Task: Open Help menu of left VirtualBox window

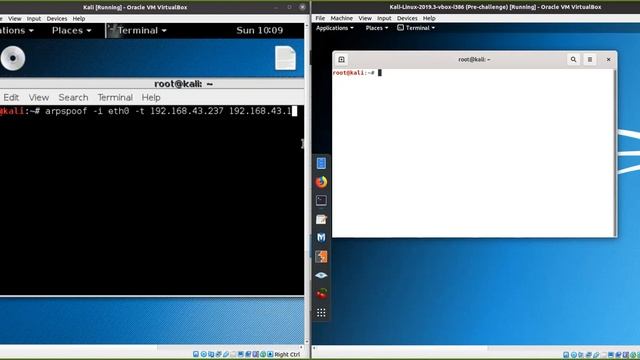Action: (79, 19)
